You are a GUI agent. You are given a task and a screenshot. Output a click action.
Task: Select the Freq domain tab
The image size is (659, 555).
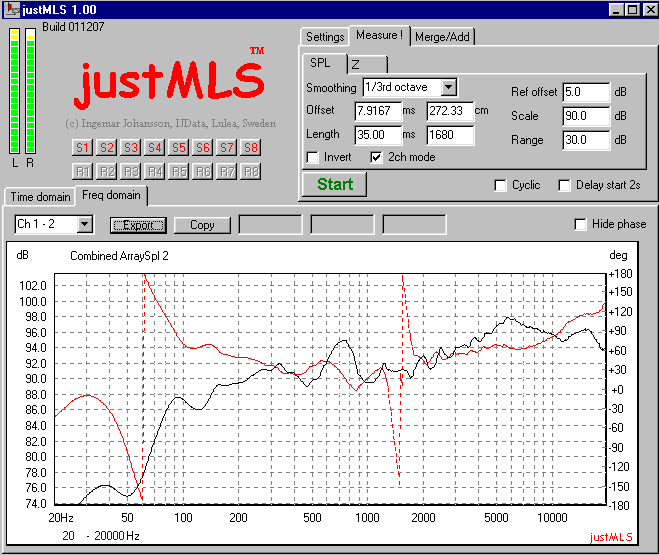coord(111,195)
